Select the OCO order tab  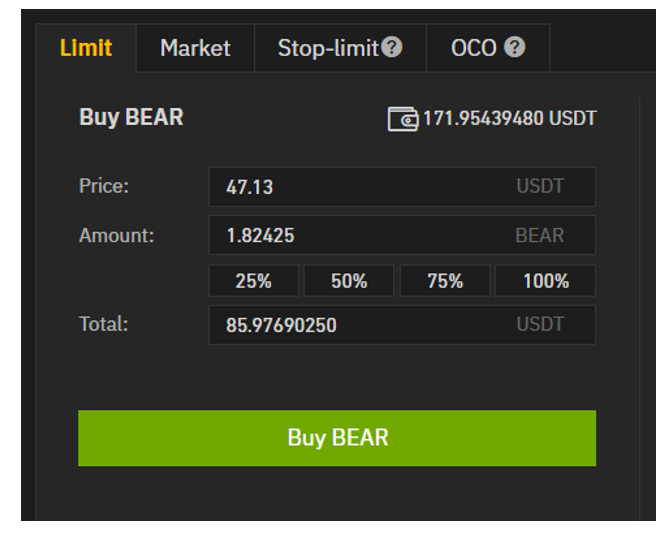click(x=488, y=48)
